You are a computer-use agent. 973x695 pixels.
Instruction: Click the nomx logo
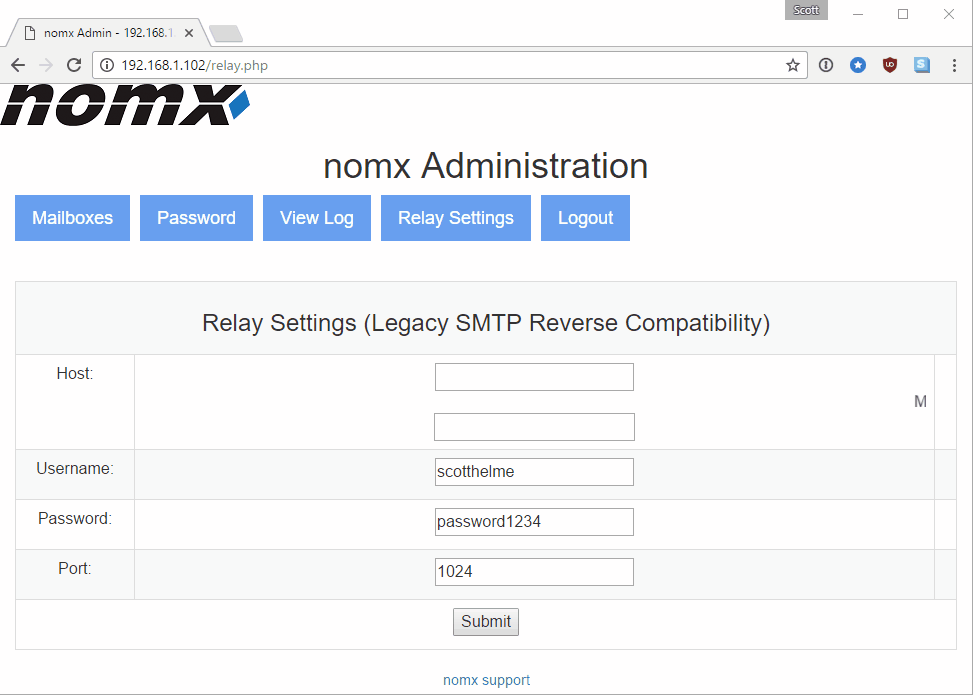(125, 104)
